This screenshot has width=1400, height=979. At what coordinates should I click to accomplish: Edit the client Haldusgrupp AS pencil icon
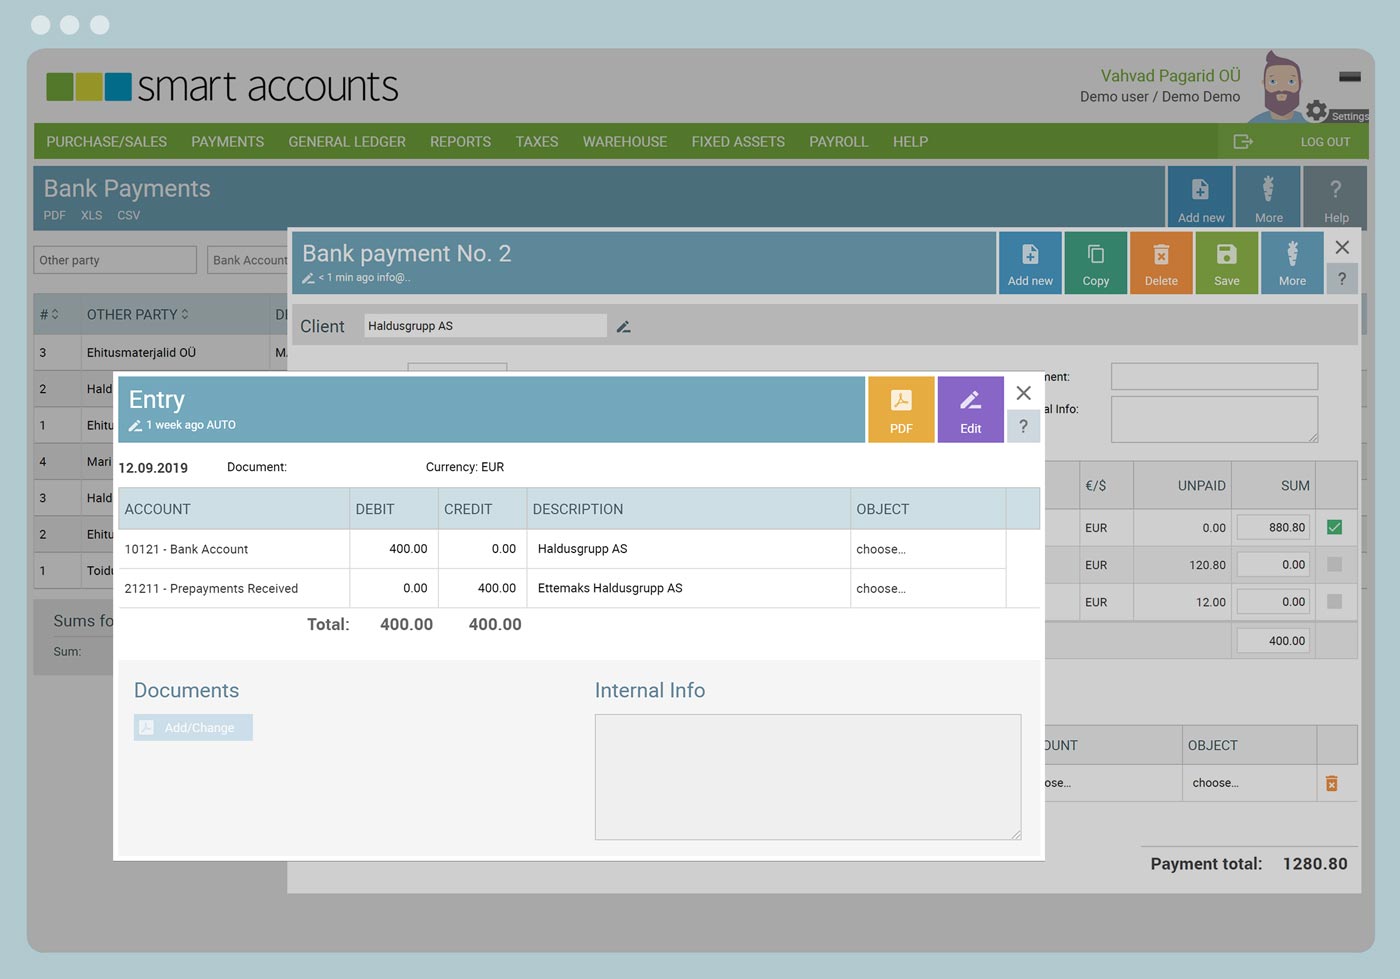[623, 327]
